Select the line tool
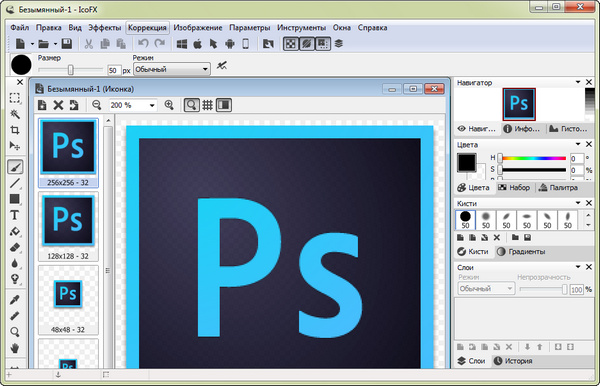600x386 pixels. coord(15,183)
